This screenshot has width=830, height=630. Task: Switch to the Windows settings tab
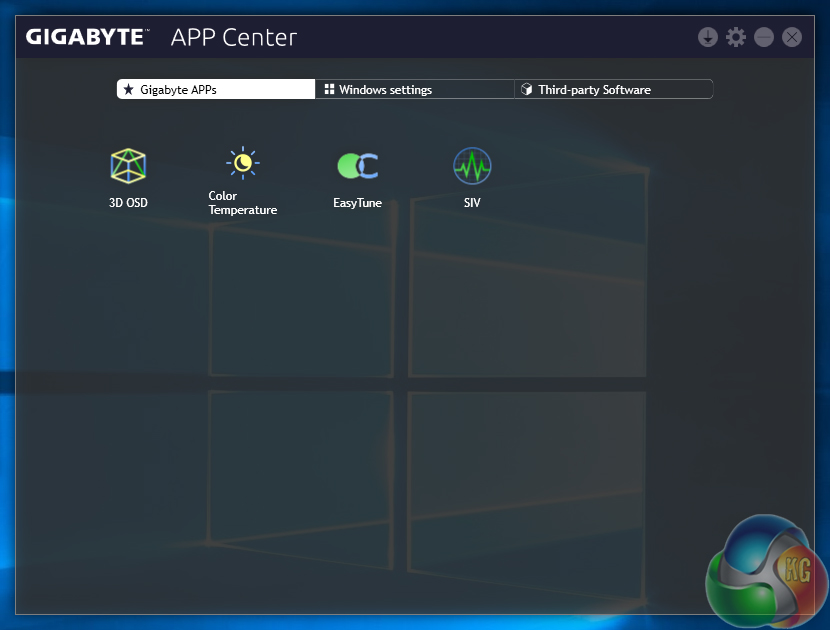coord(414,89)
